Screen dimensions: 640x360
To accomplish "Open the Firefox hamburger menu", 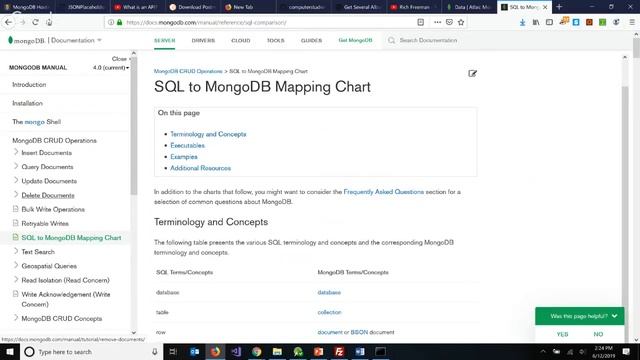I will [631, 22].
